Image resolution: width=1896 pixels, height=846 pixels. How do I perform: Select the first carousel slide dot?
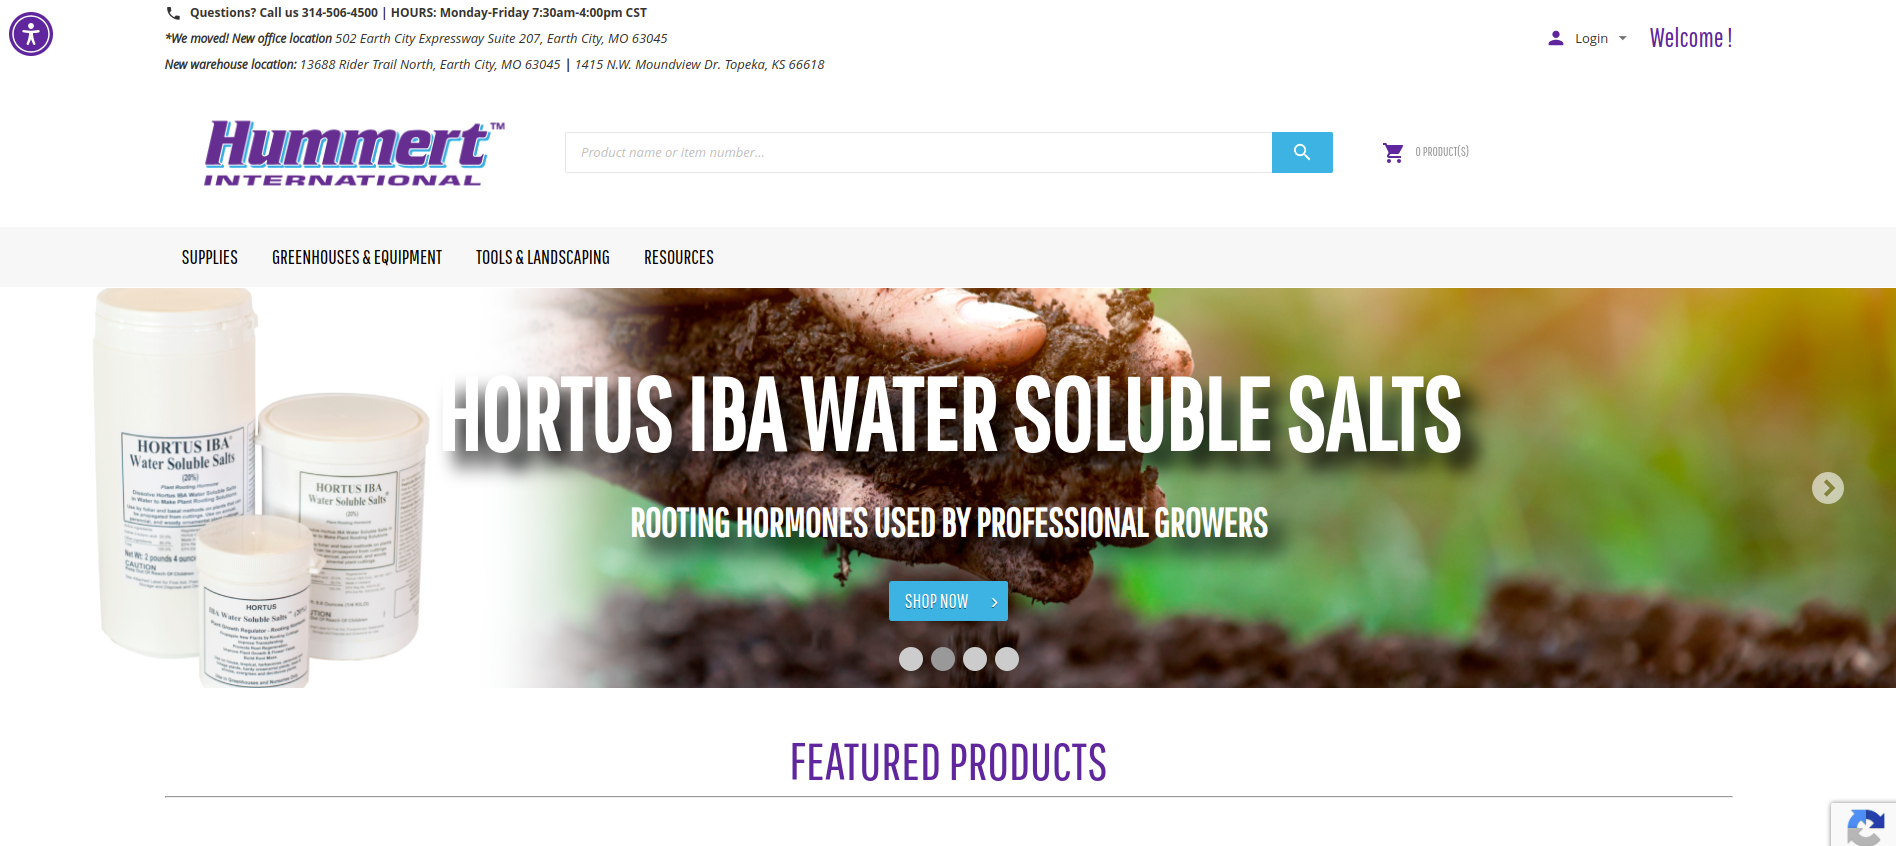click(x=911, y=659)
